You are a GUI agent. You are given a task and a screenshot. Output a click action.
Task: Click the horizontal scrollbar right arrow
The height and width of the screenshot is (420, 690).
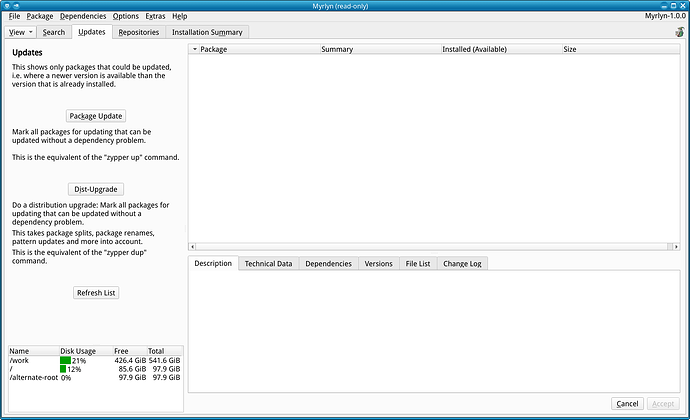(x=676, y=247)
